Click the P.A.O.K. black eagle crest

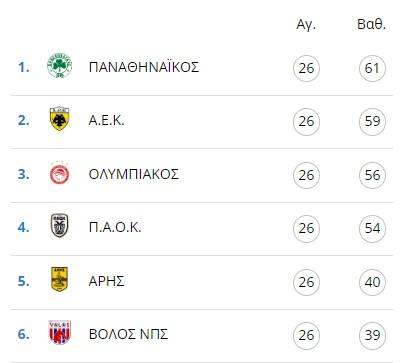59,226
